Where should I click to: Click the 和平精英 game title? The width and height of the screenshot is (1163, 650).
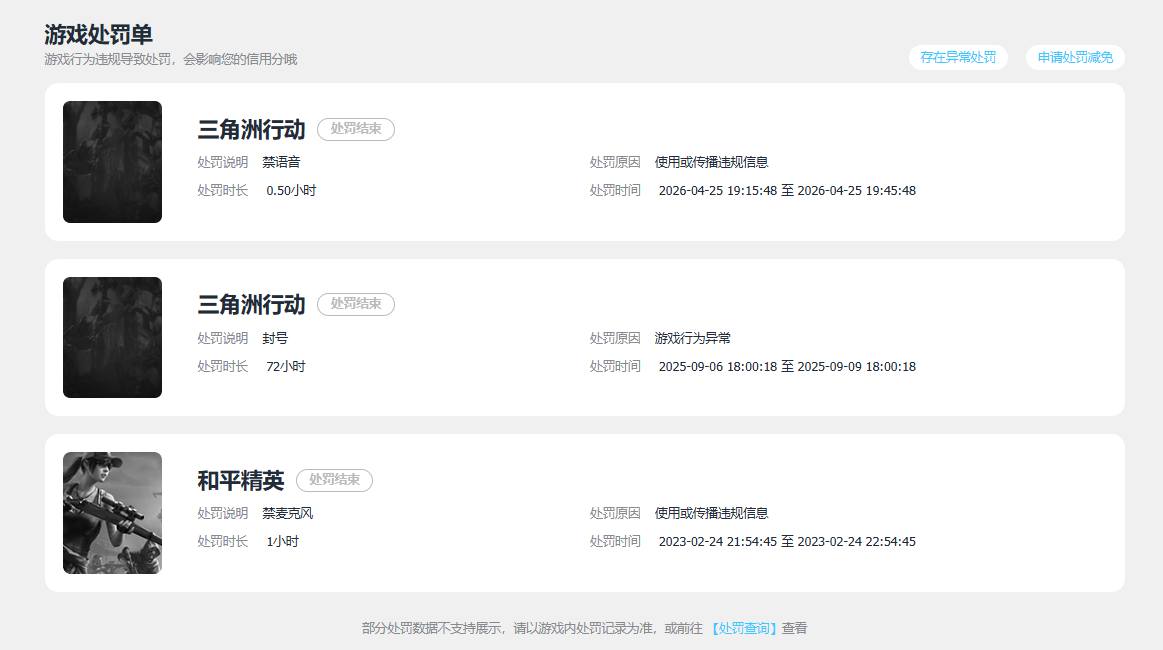click(x=240, y=480)
